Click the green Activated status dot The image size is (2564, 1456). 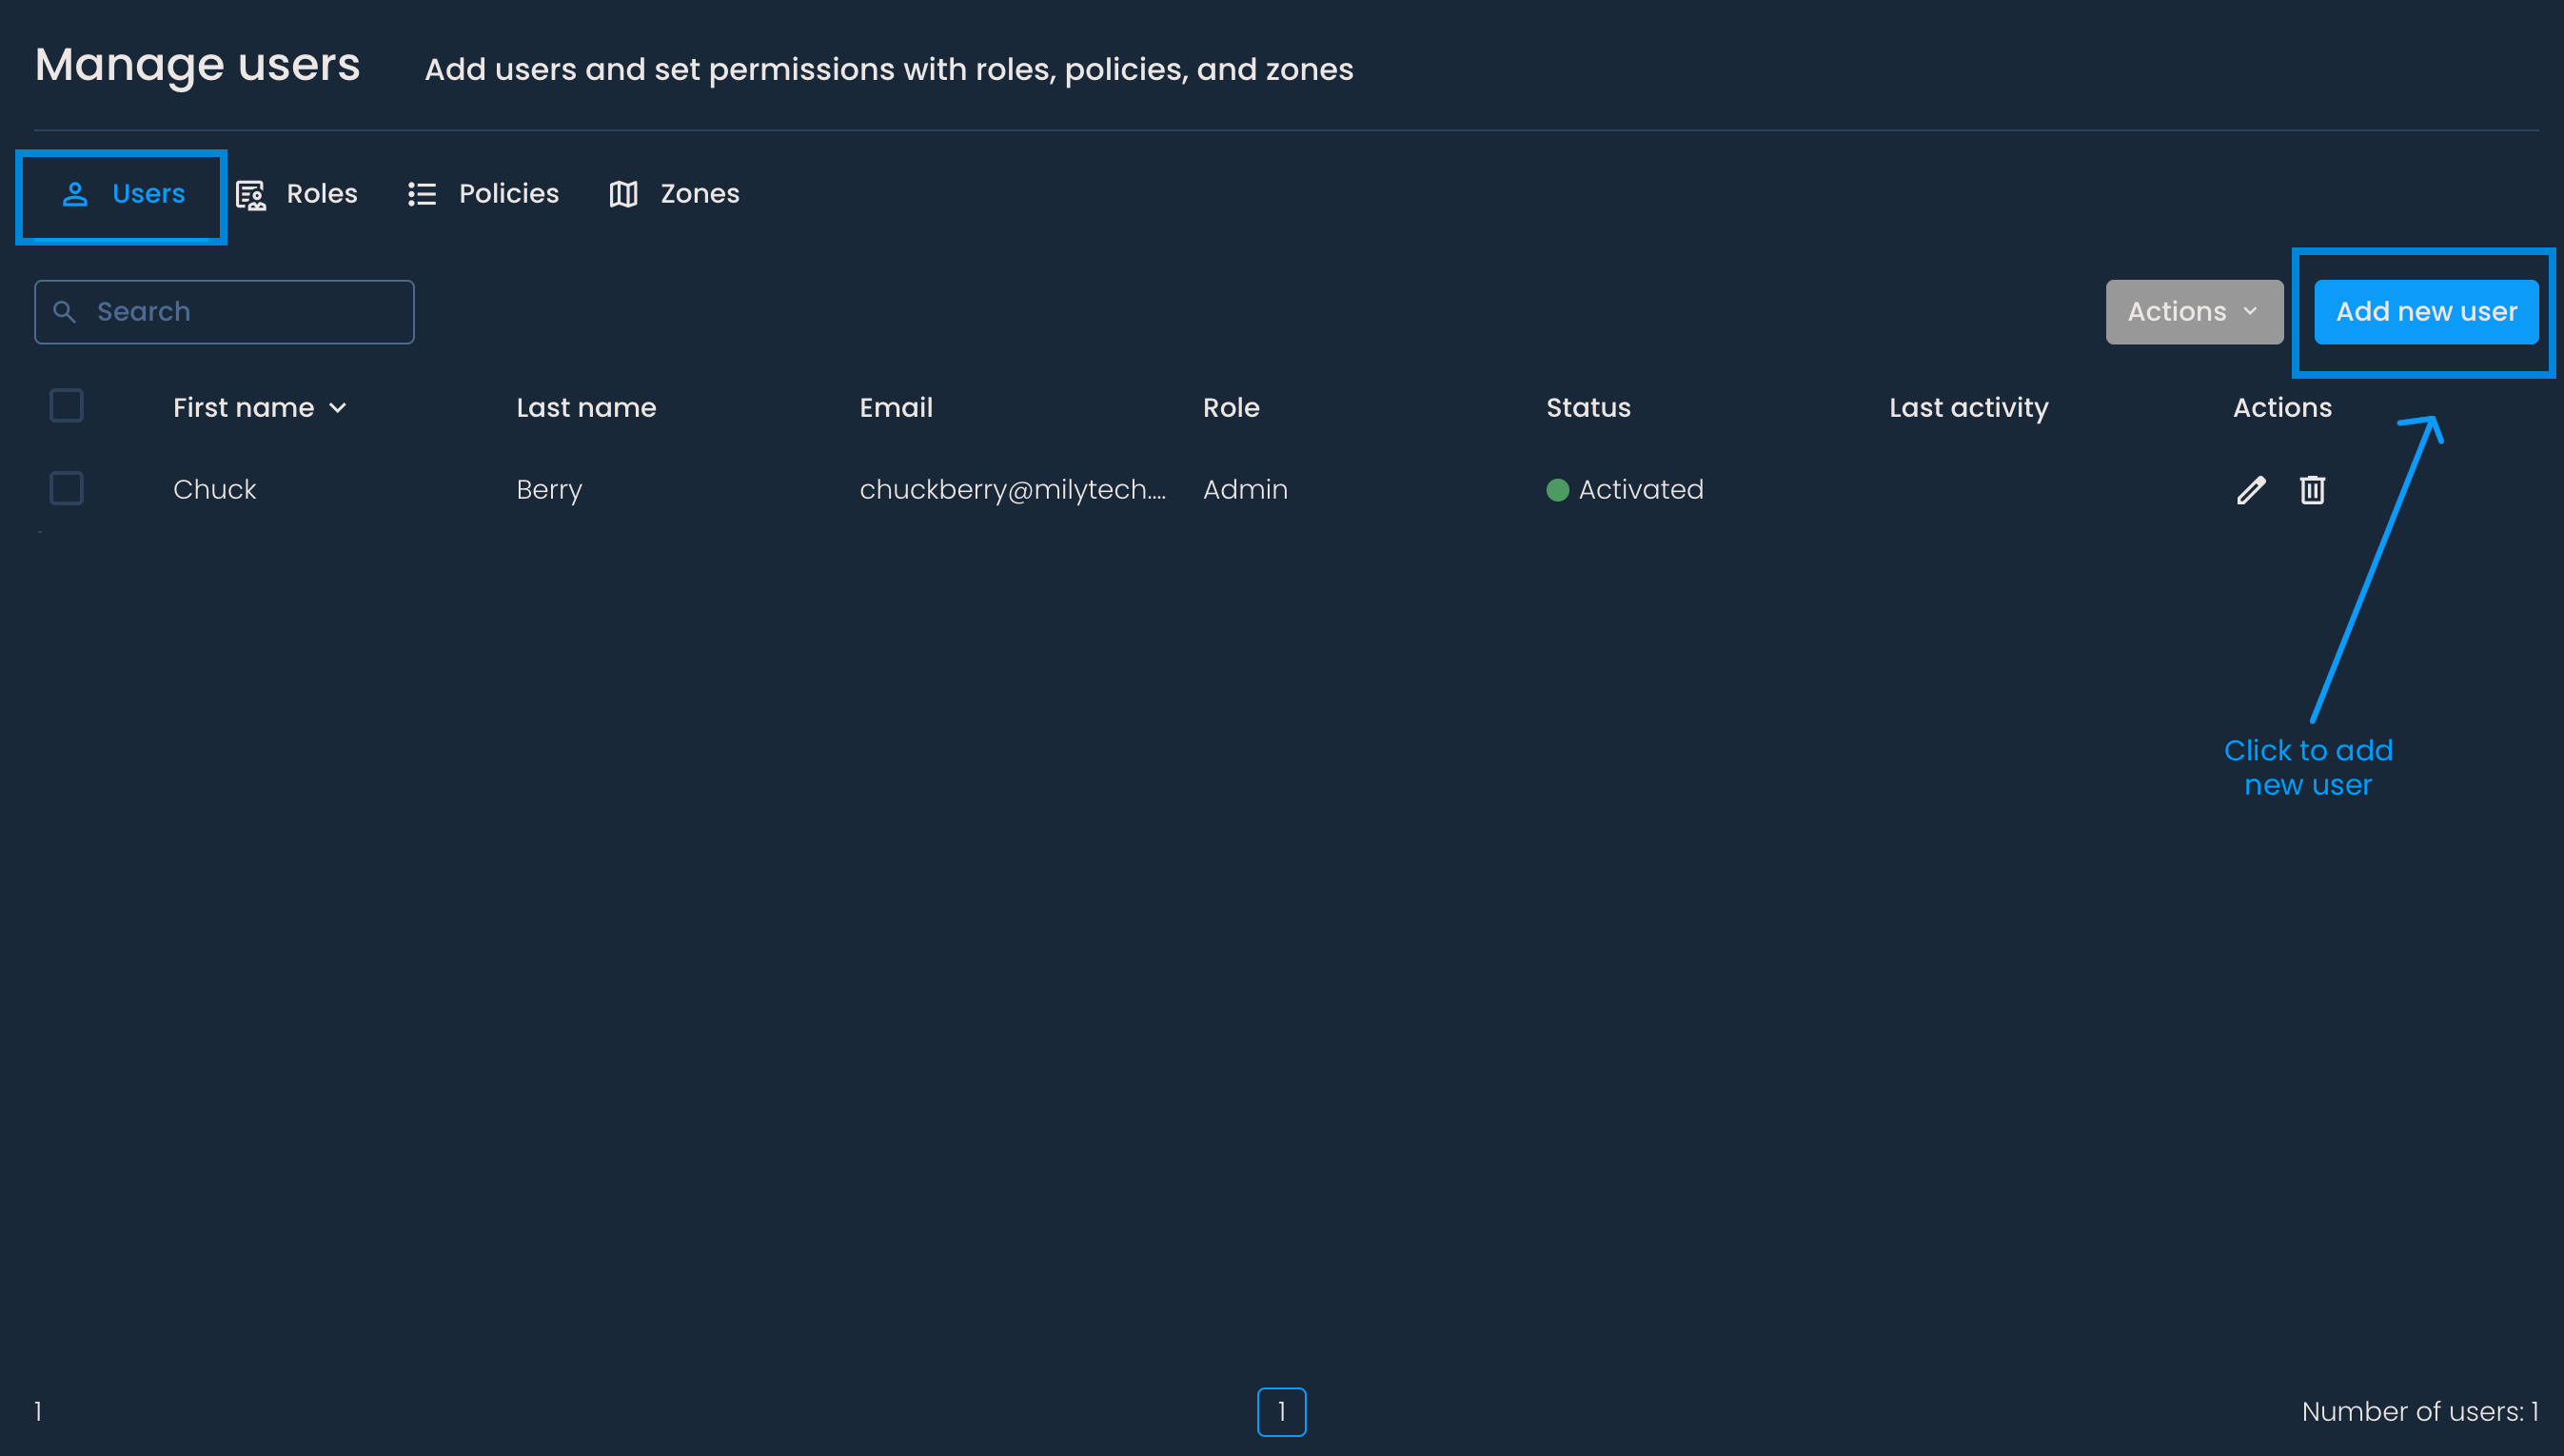1557,490
